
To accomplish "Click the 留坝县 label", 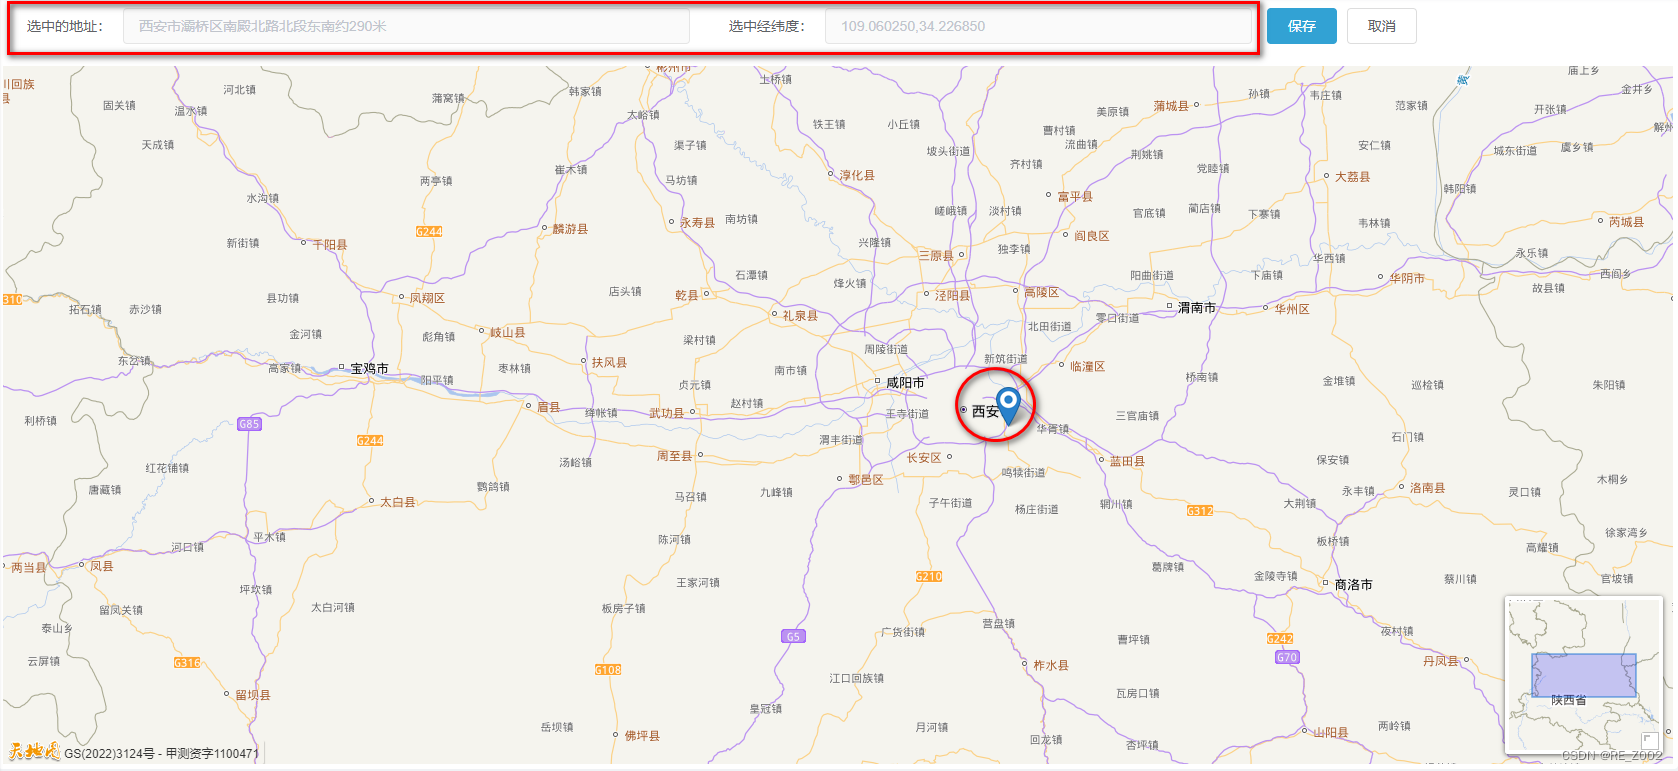I will click(253, 696).
